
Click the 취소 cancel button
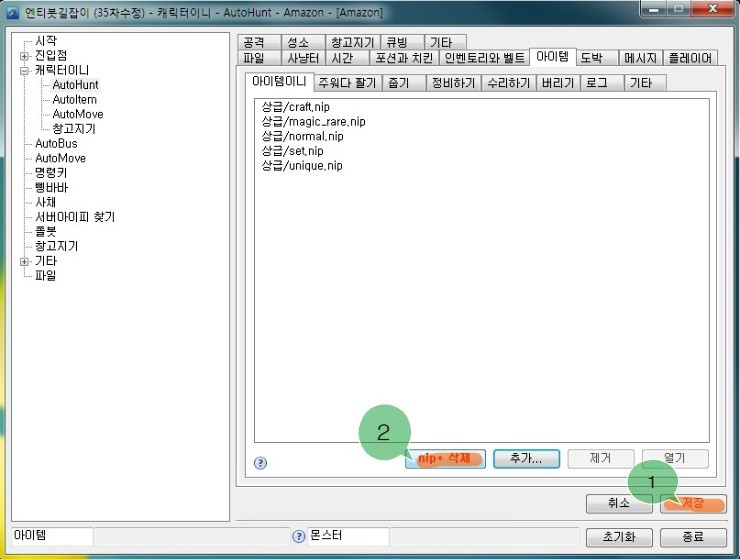click(619, 504)
